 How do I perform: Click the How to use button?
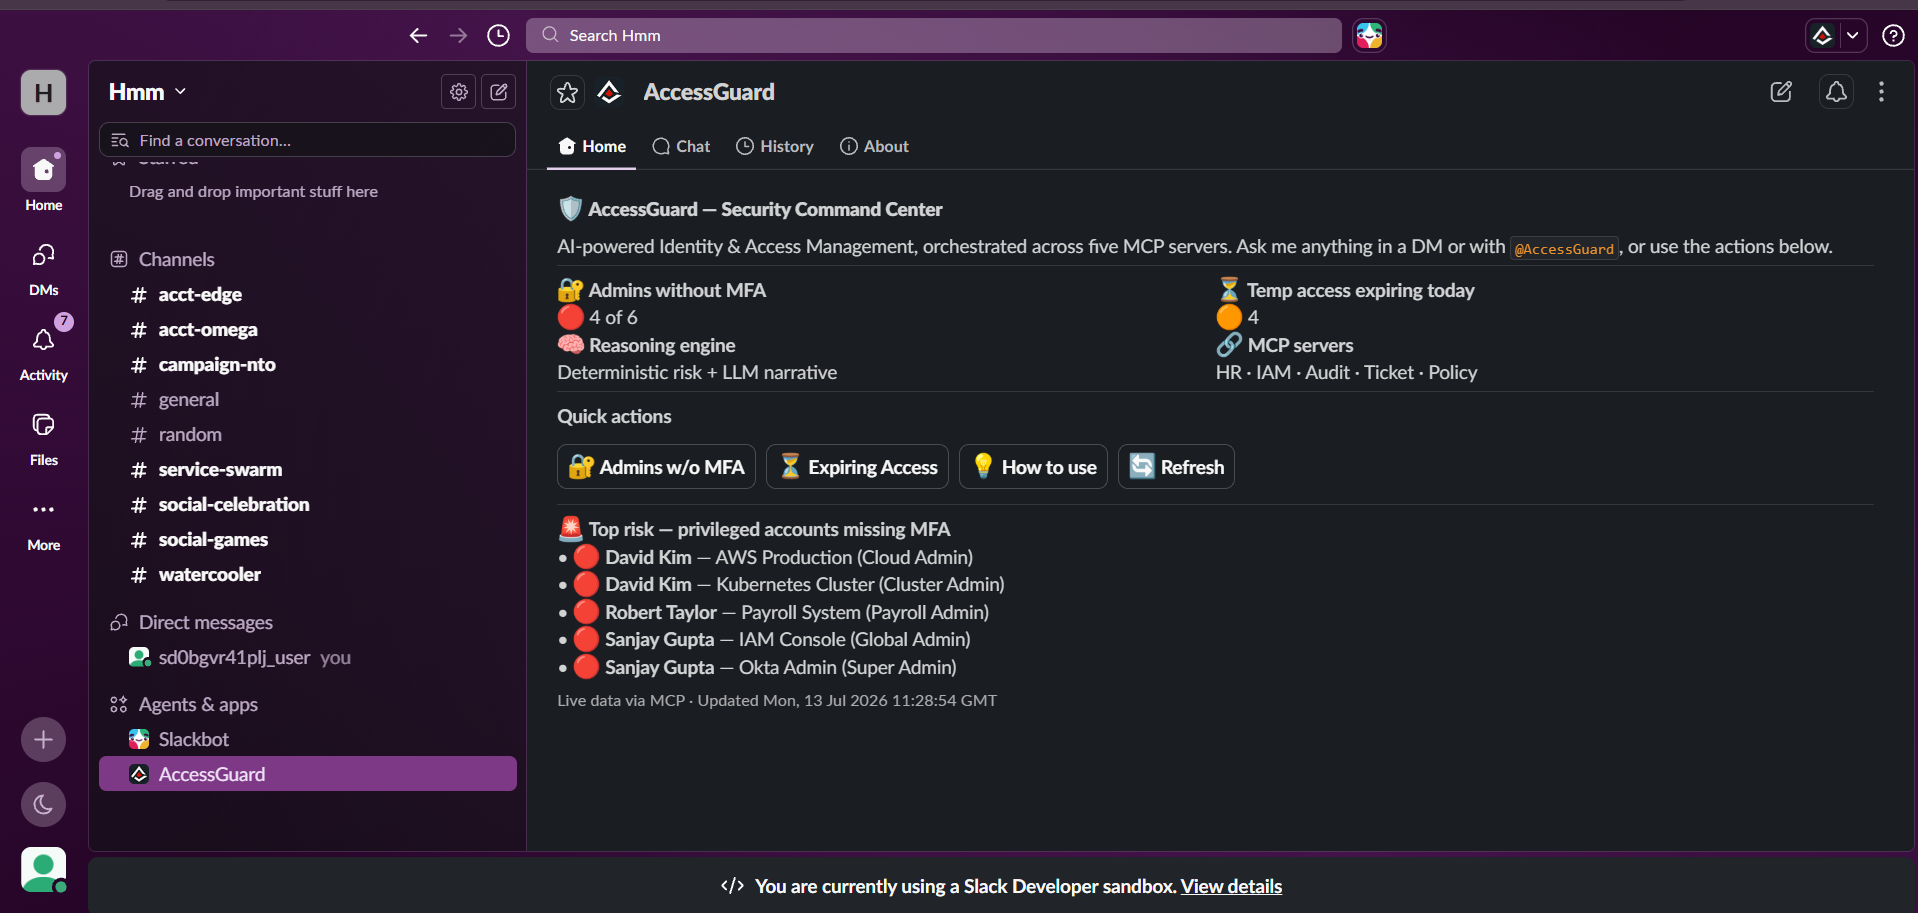click(x=1034, y=467)
